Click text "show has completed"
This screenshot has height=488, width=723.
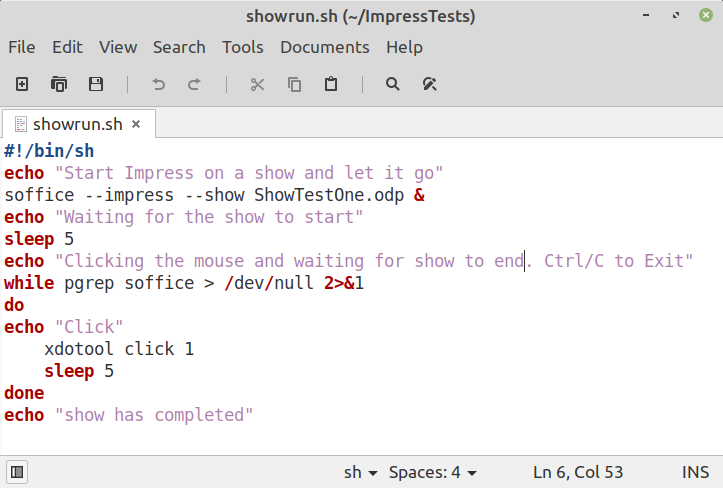point(154,415)
